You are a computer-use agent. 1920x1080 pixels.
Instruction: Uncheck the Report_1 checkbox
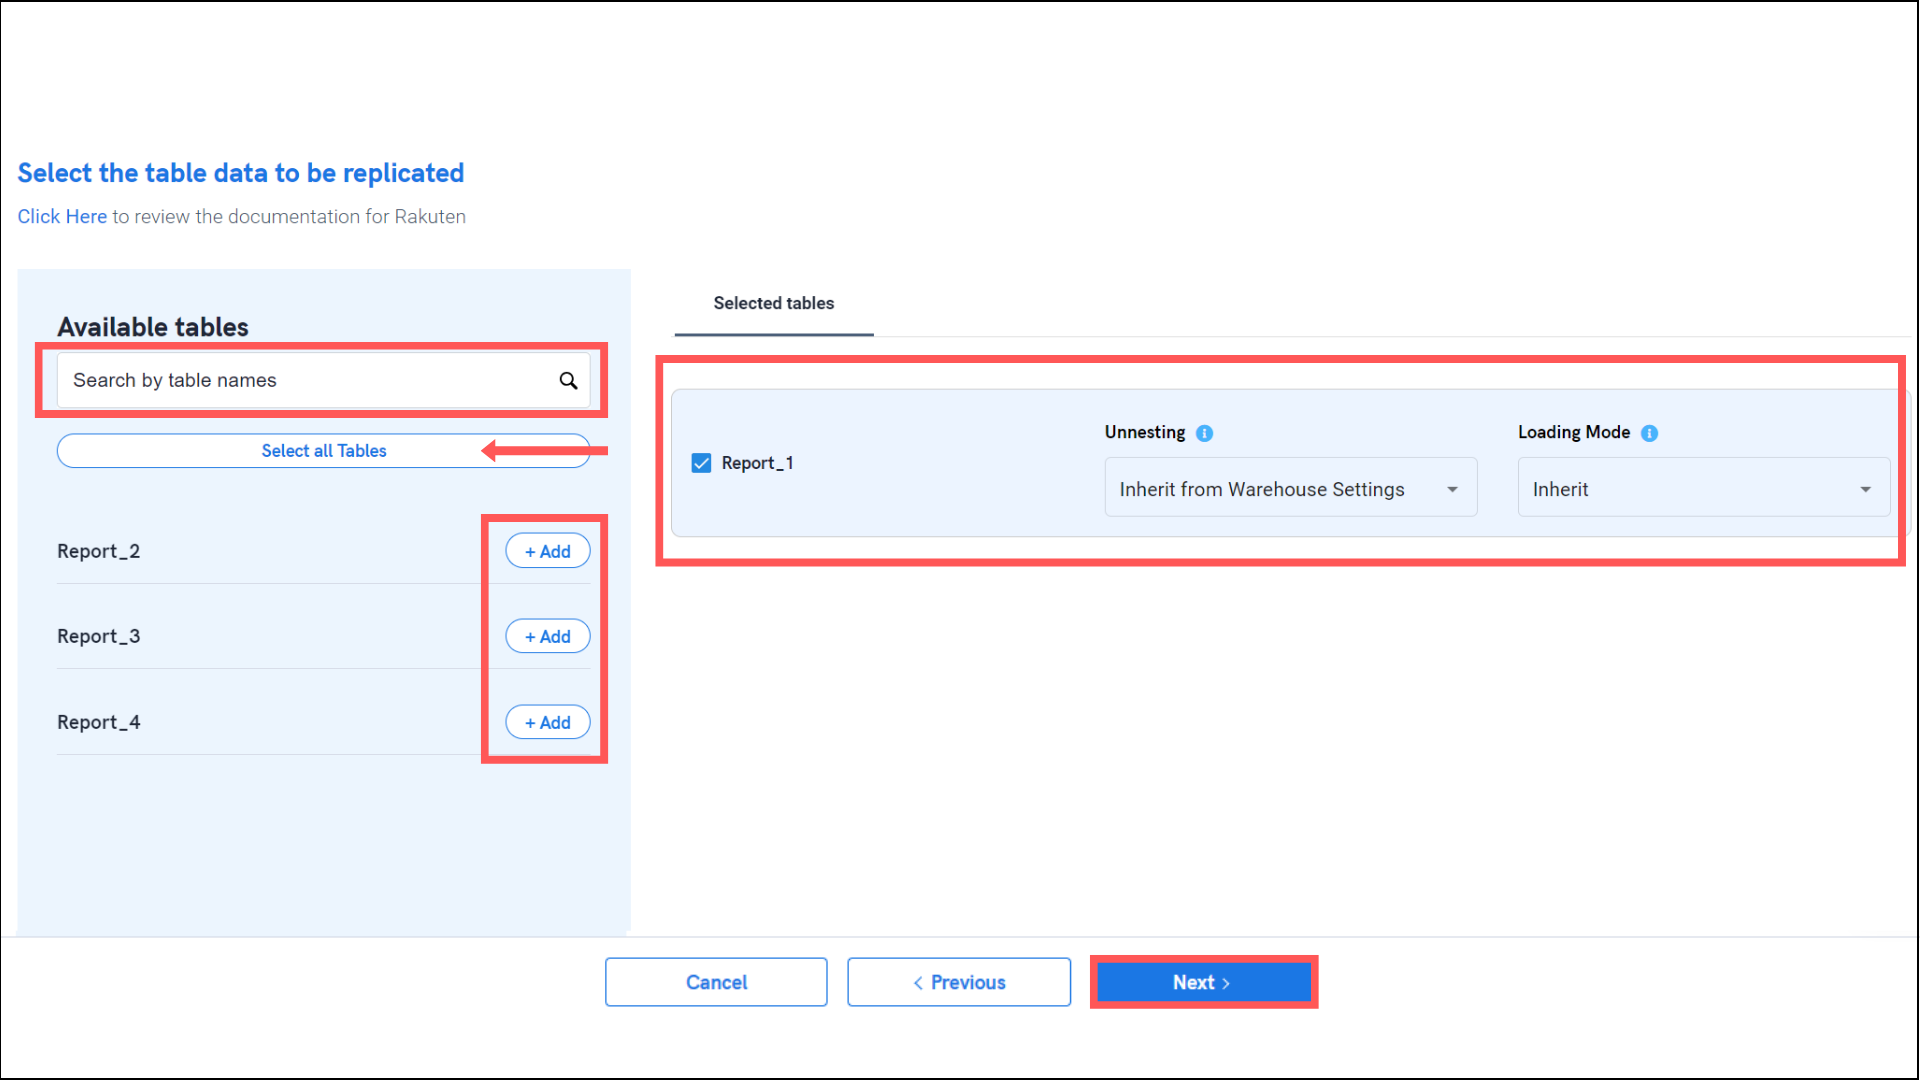(x=701, y=463)
